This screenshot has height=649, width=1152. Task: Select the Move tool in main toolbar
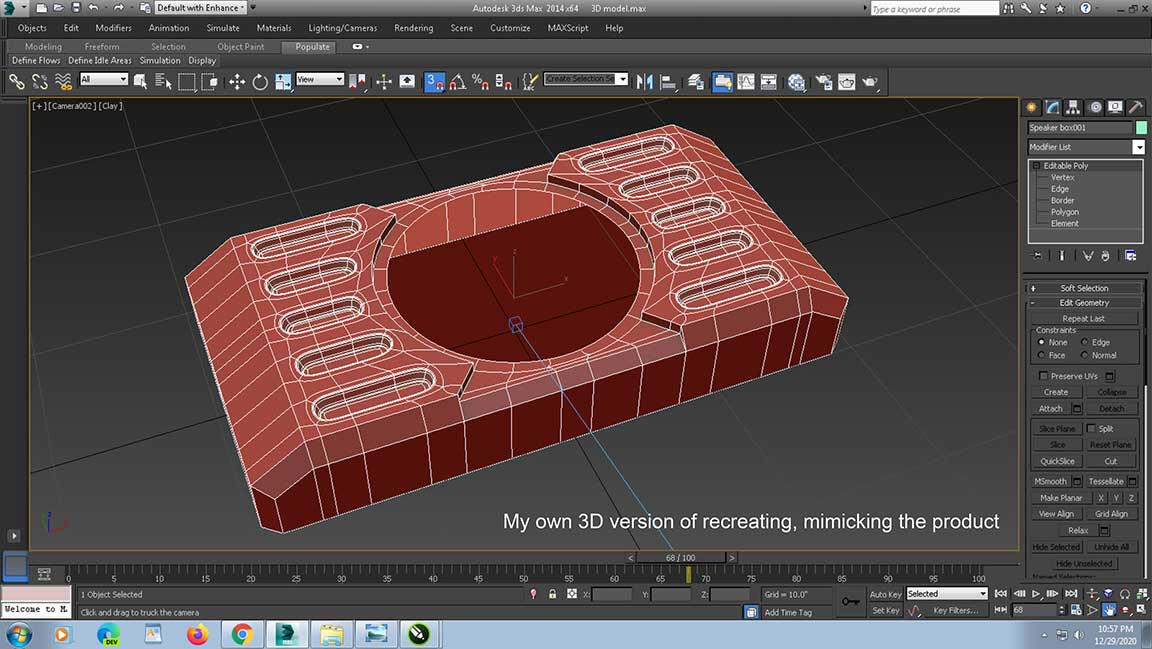[237, 82]
